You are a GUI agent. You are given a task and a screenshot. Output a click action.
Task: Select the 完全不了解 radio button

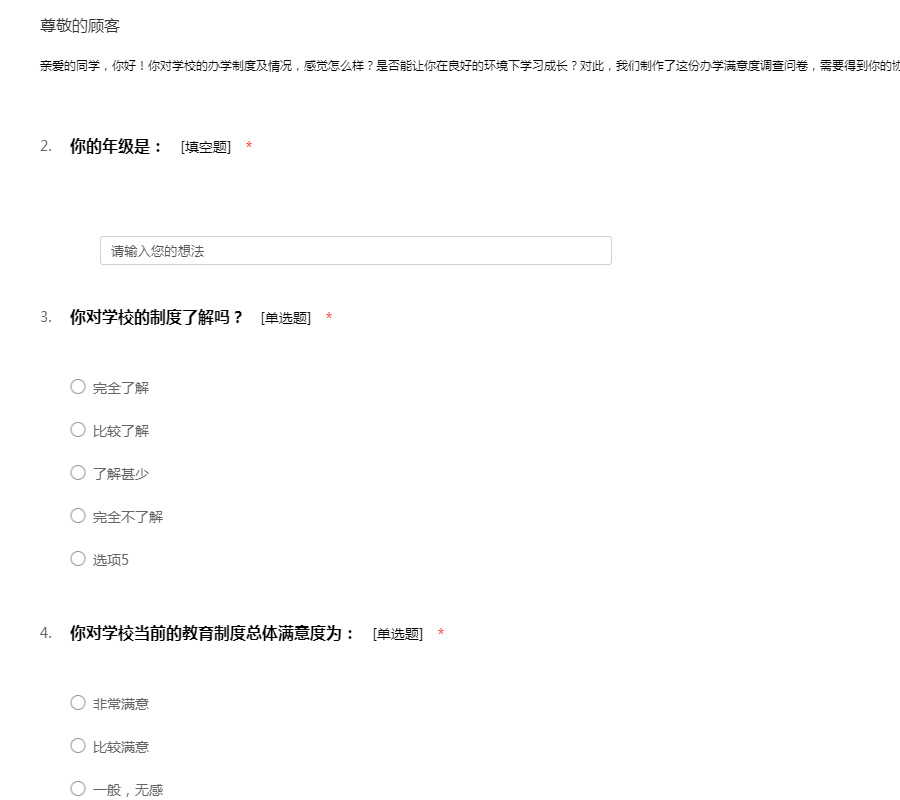pos(78,516)
